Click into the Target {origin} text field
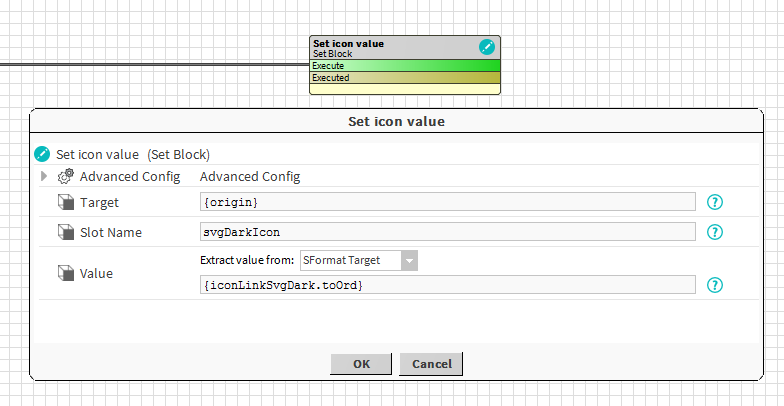 447,202
